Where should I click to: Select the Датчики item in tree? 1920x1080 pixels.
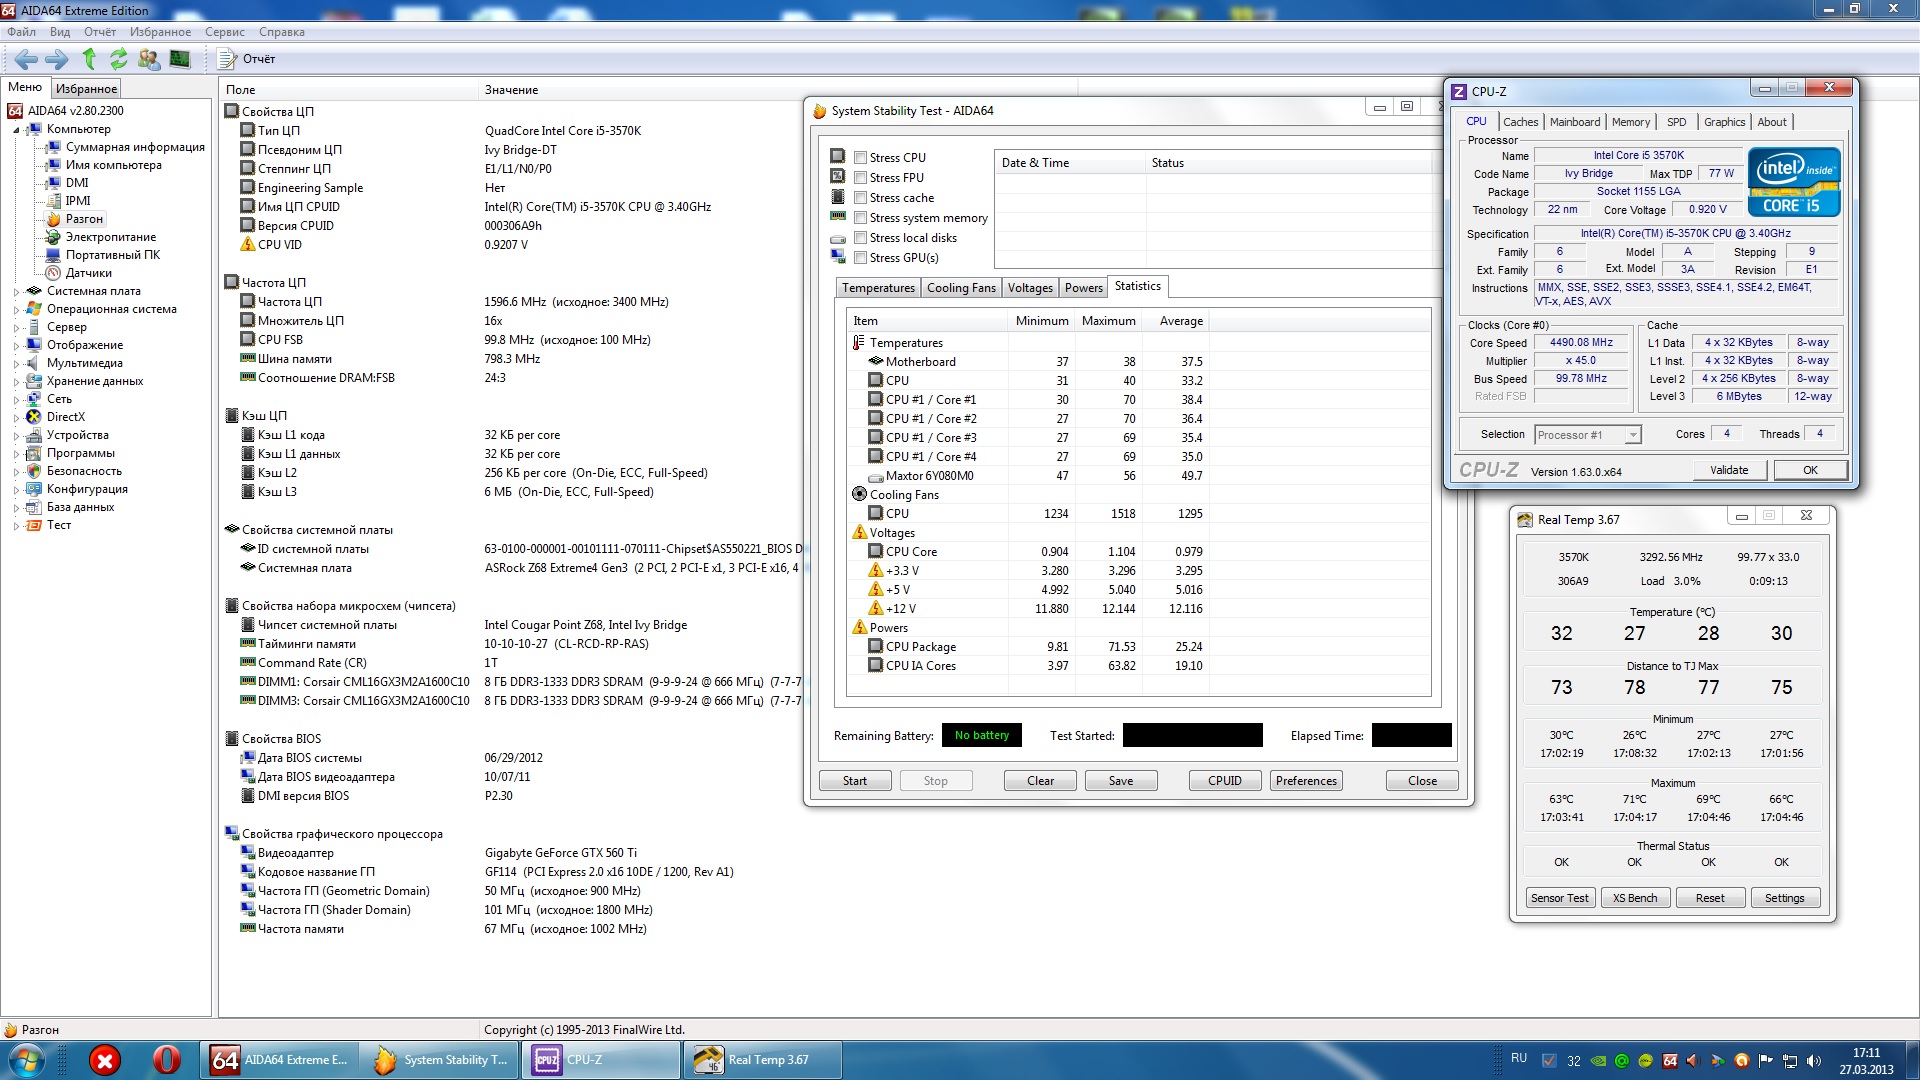(88, 273)
